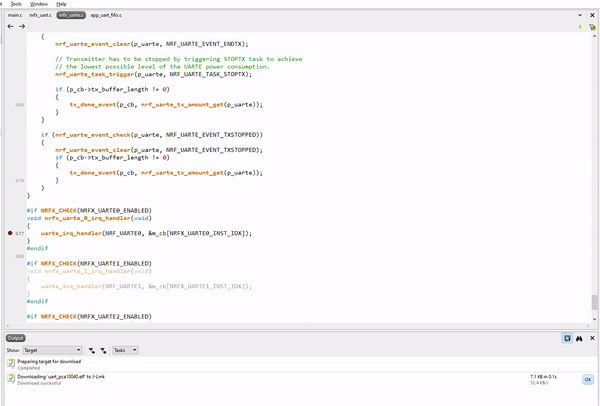Click '7.1 KB in 0.1s' download stat
This screenshot has height=406, width=600.
tap(543, 377)
